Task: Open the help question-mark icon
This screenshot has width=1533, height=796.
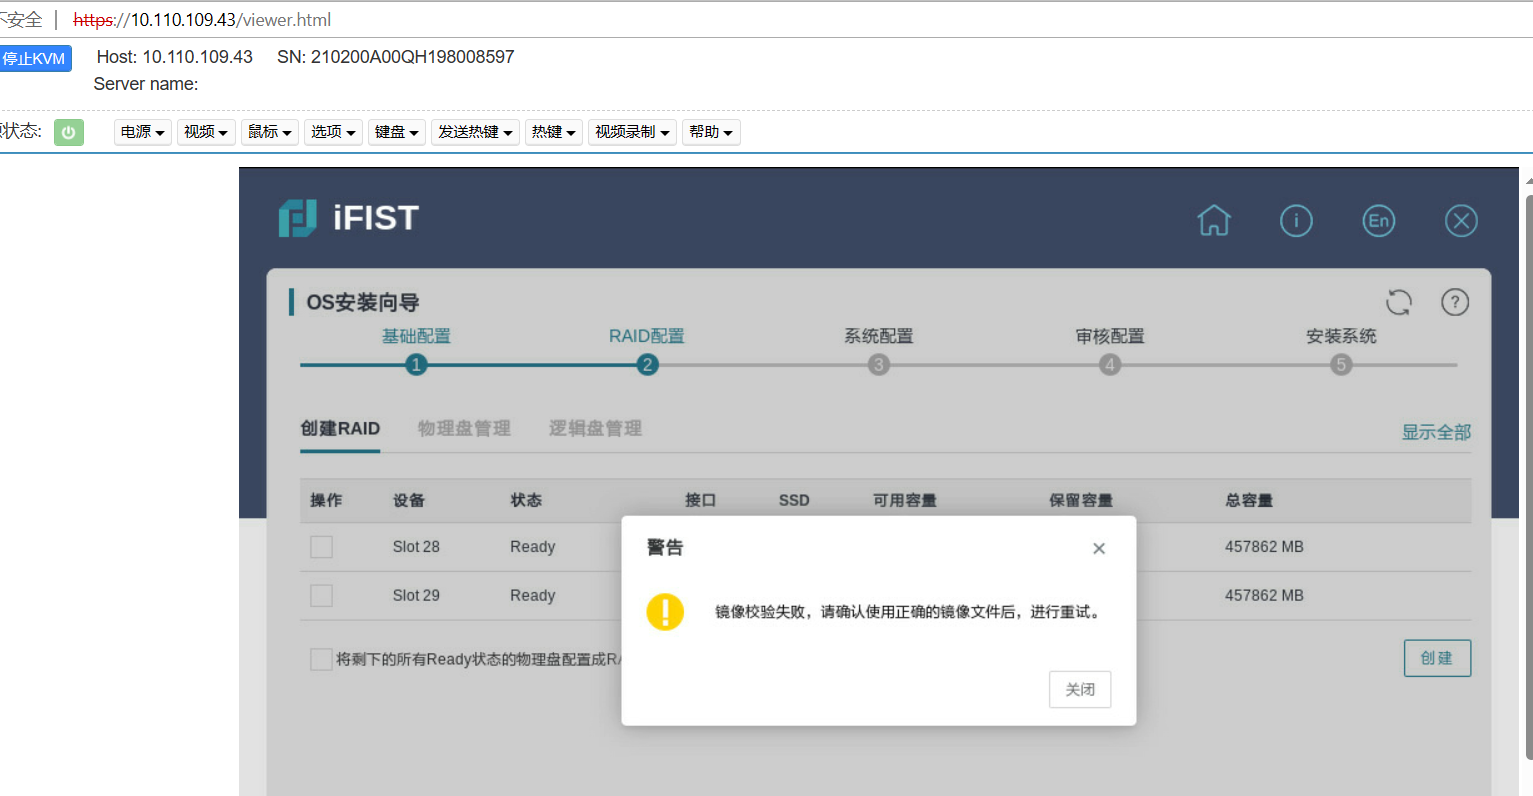Action: pos(1455,302)
